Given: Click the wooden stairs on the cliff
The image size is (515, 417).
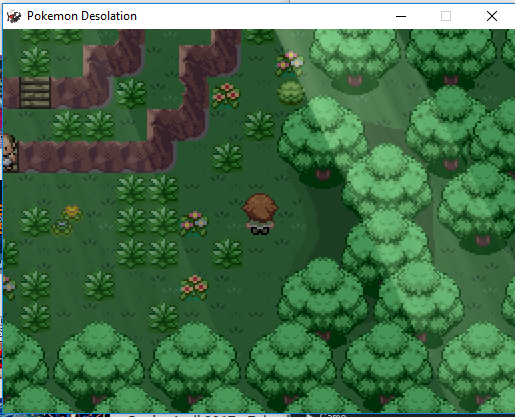Looking at the screenshot, I should click(35, 92).
